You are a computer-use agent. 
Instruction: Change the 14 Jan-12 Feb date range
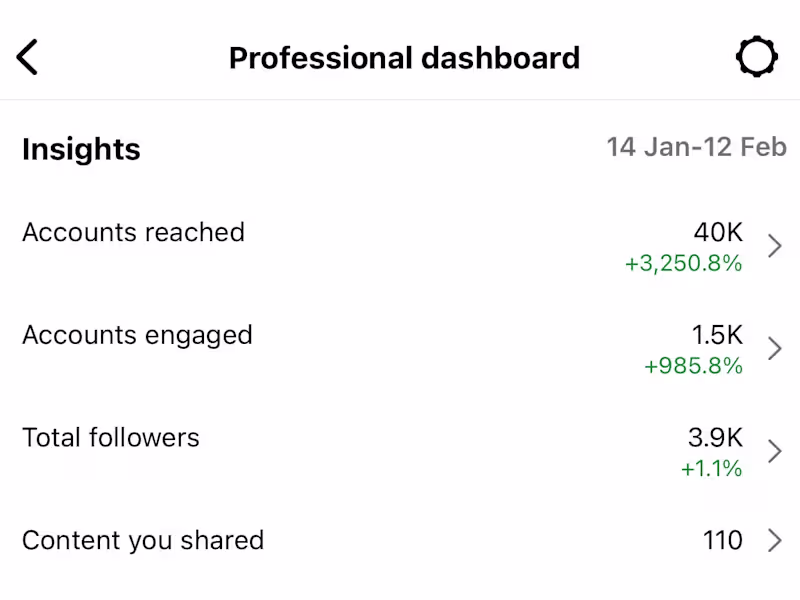click(696, 148)
